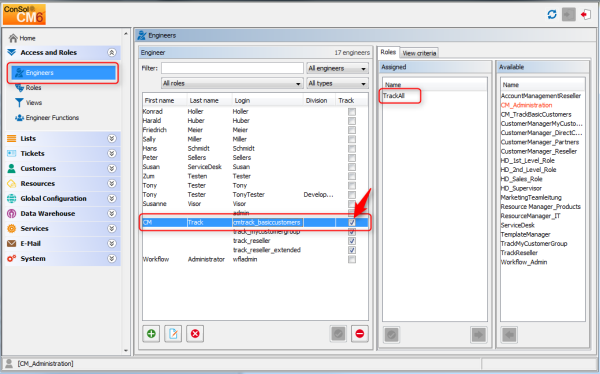Click the Resources section icon

point(12,184)
